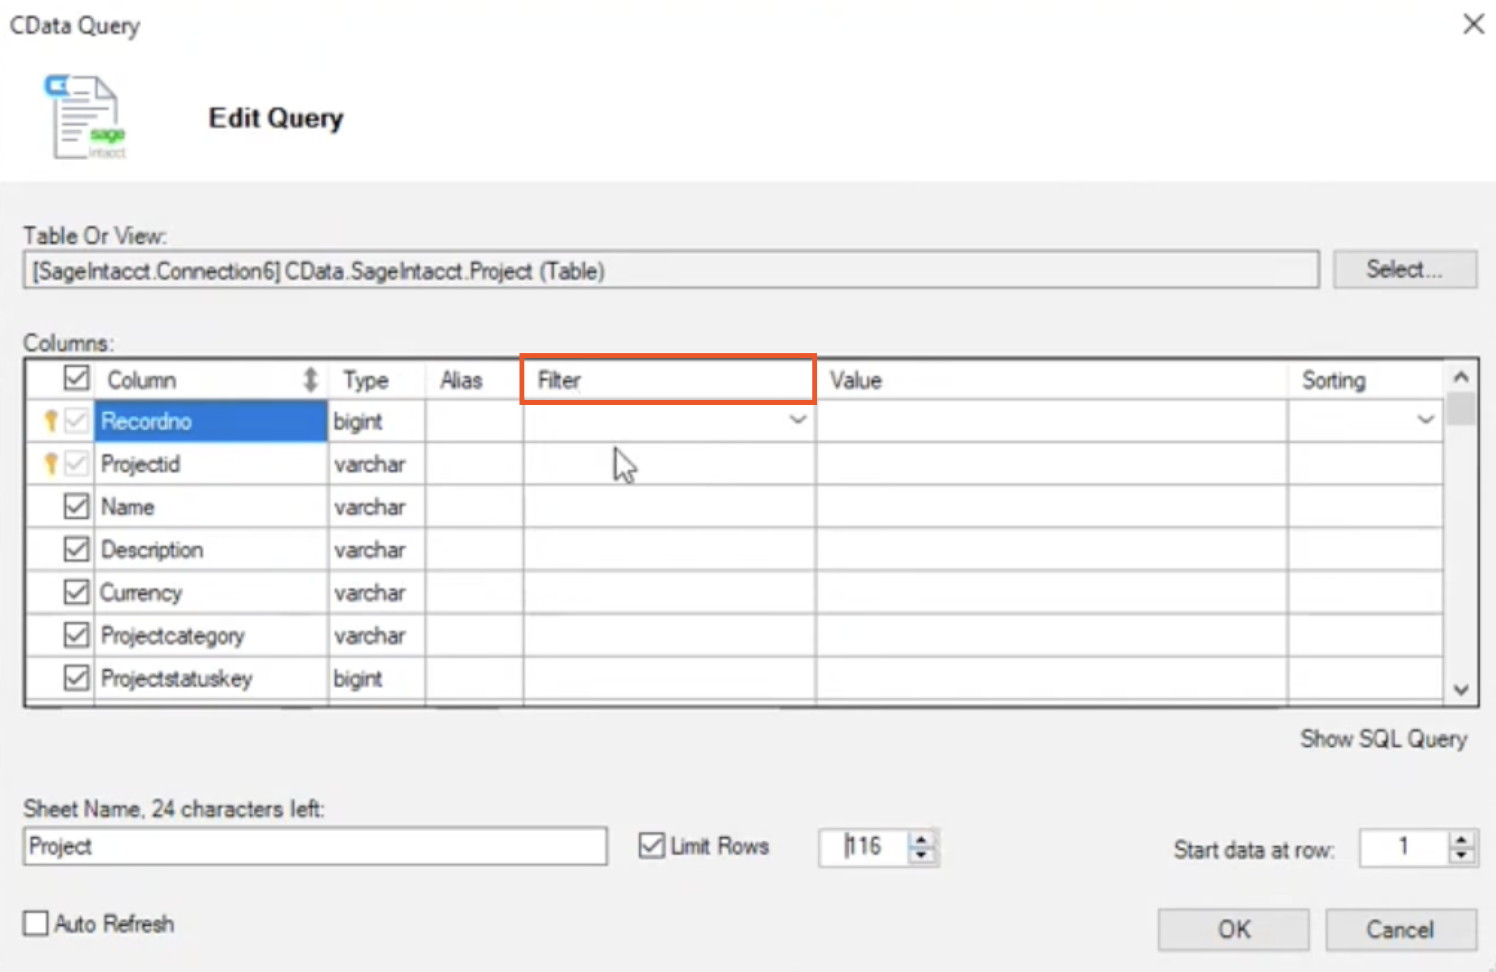Uncheck the Description column checkbox
The width and height of the screenshot is (1496, 972).
click(76, 549)
